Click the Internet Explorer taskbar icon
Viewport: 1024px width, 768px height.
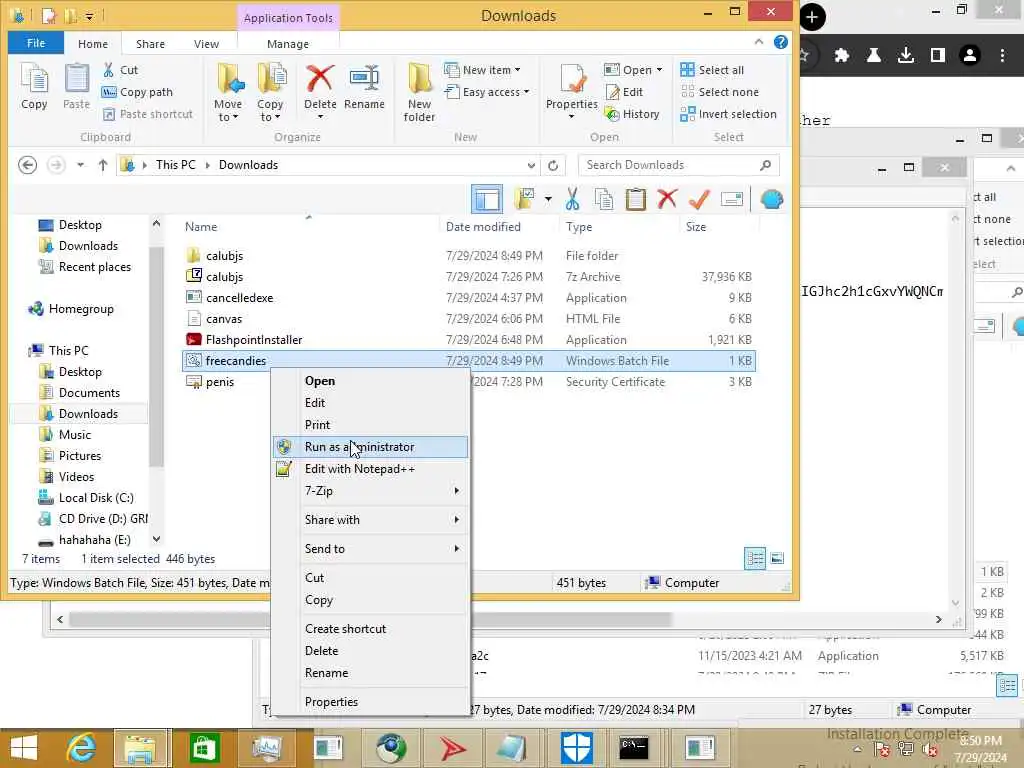pos(82,748)
